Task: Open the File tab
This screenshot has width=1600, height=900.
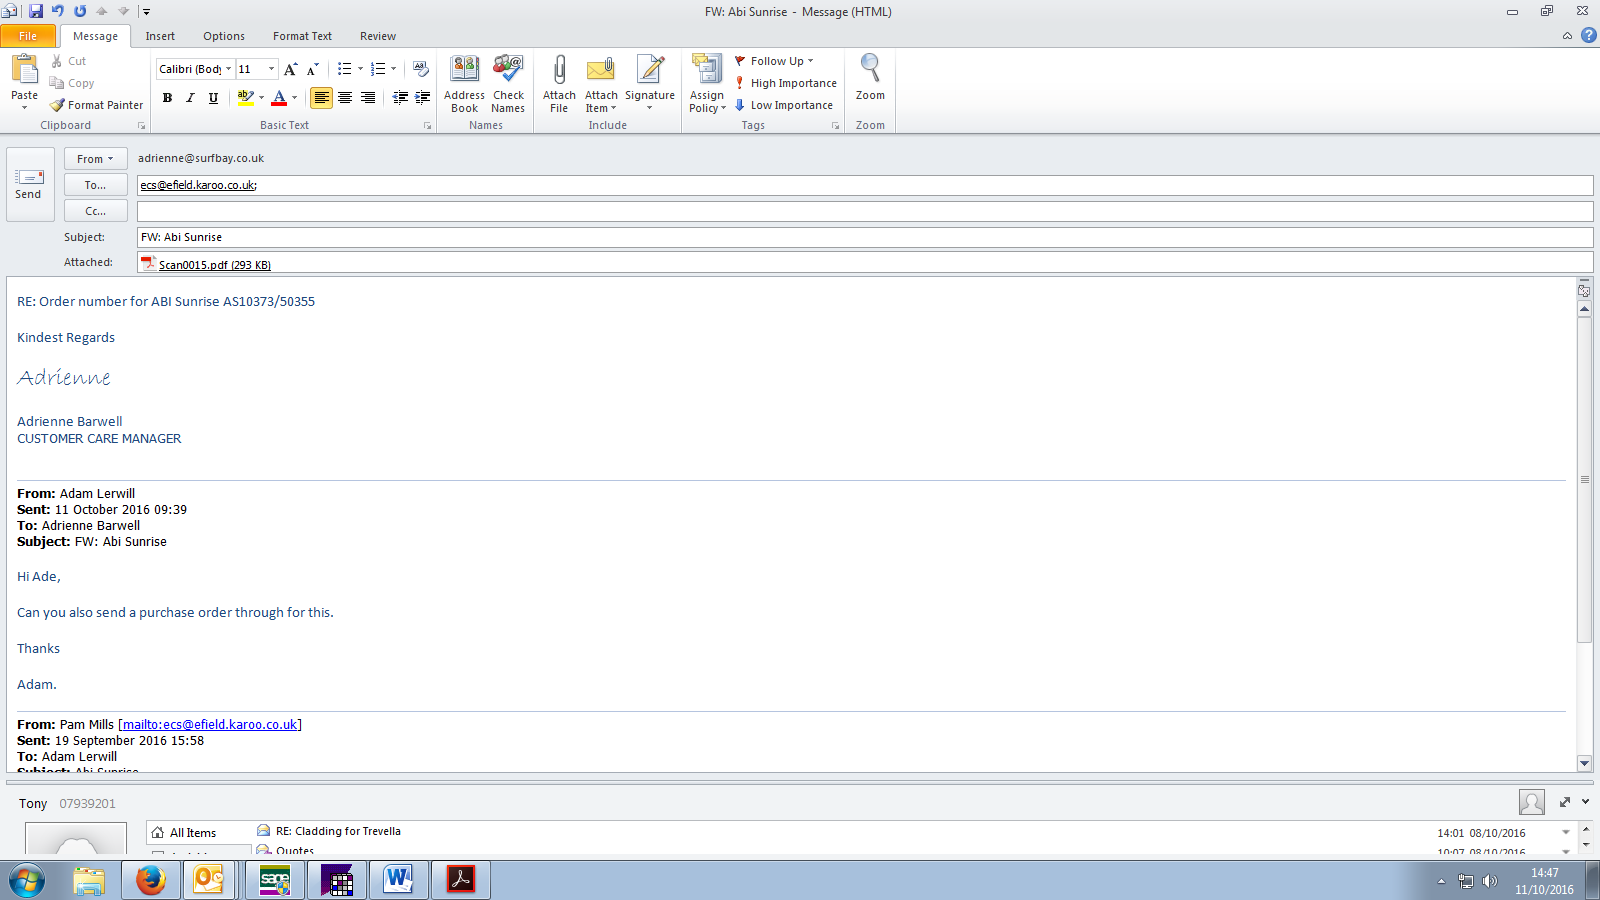Action: [x=28, y=36]
